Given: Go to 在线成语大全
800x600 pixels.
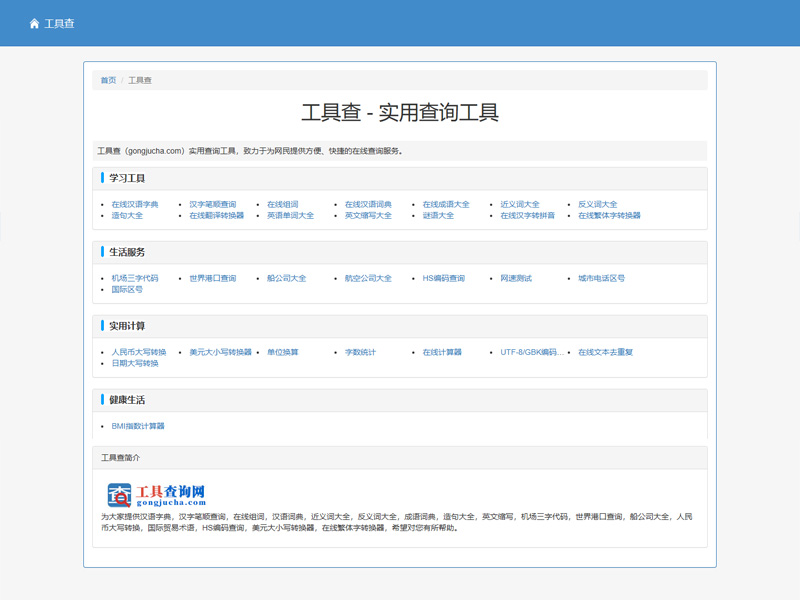Looking at the screenshot, I should pos(446,204).
